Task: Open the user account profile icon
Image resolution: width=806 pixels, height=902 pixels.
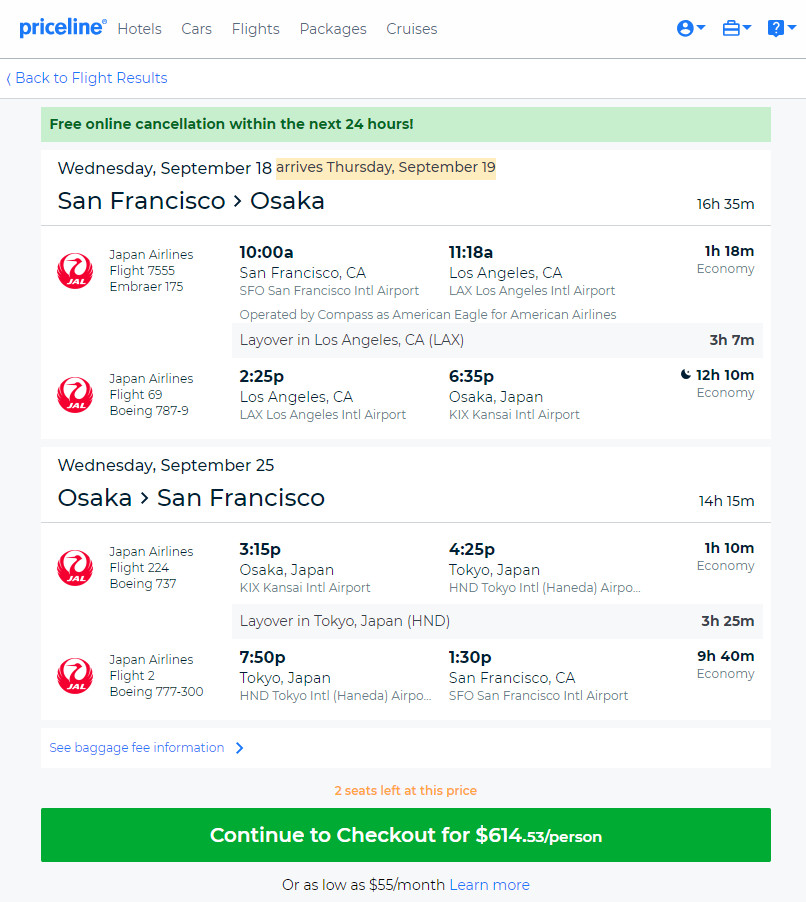Action: coord(685,28)
